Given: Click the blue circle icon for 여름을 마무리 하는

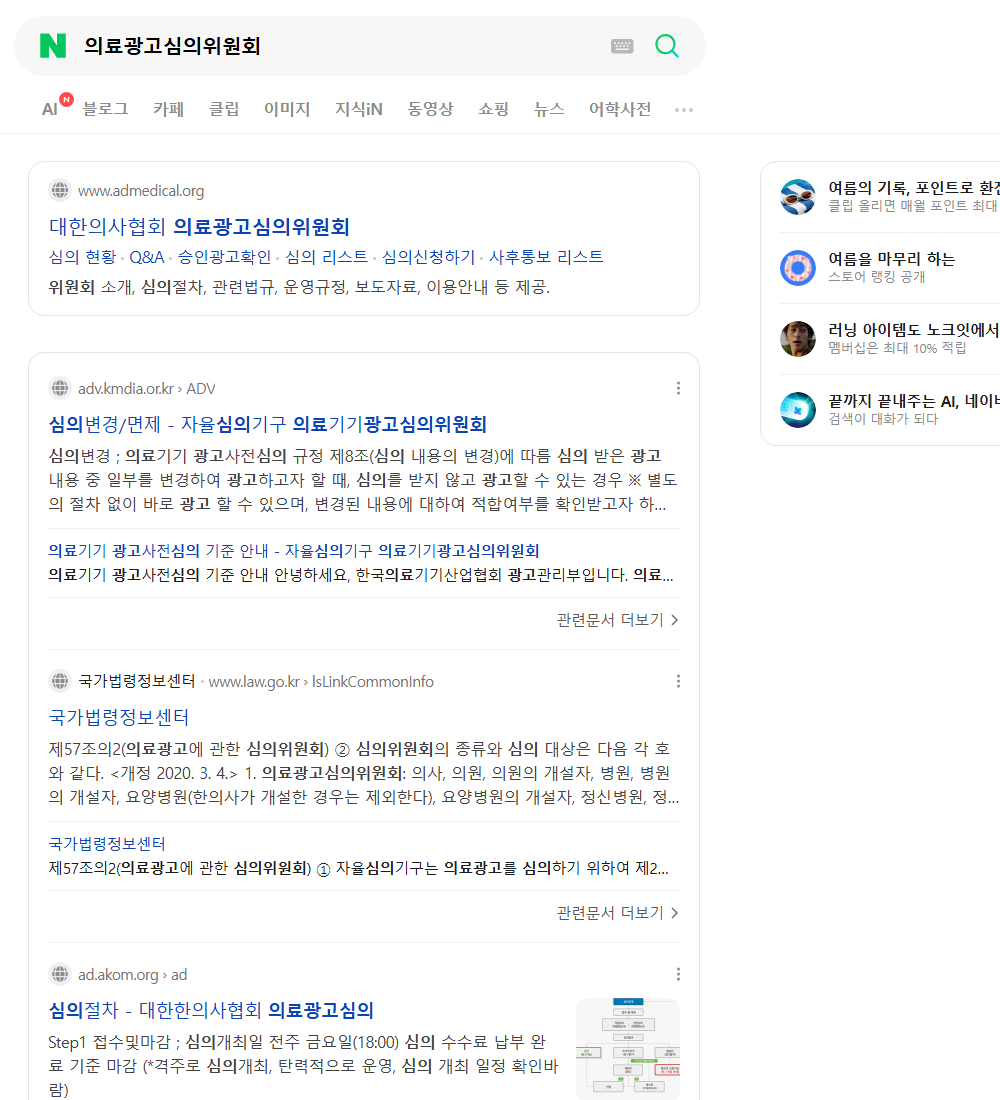Looking at the screenshot, I should click(x=798, y=267).
